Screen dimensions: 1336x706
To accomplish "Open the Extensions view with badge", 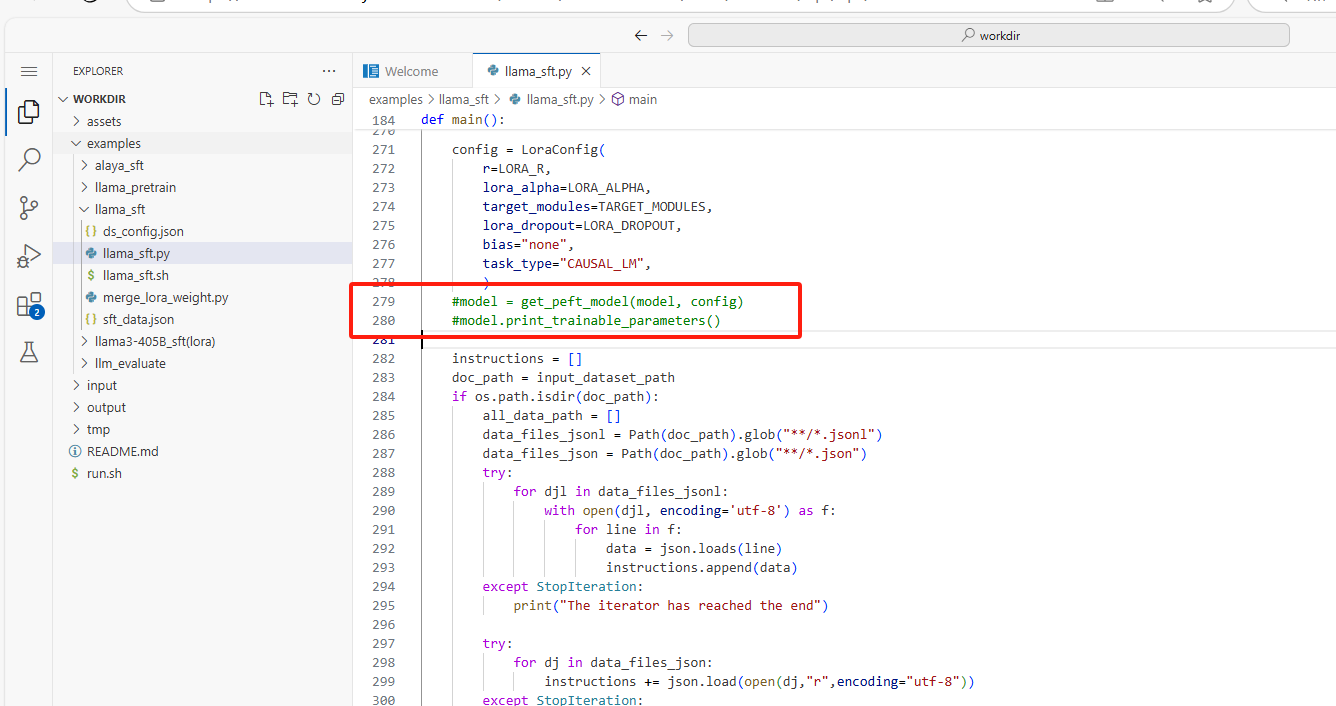I will [x=29, y=305].
